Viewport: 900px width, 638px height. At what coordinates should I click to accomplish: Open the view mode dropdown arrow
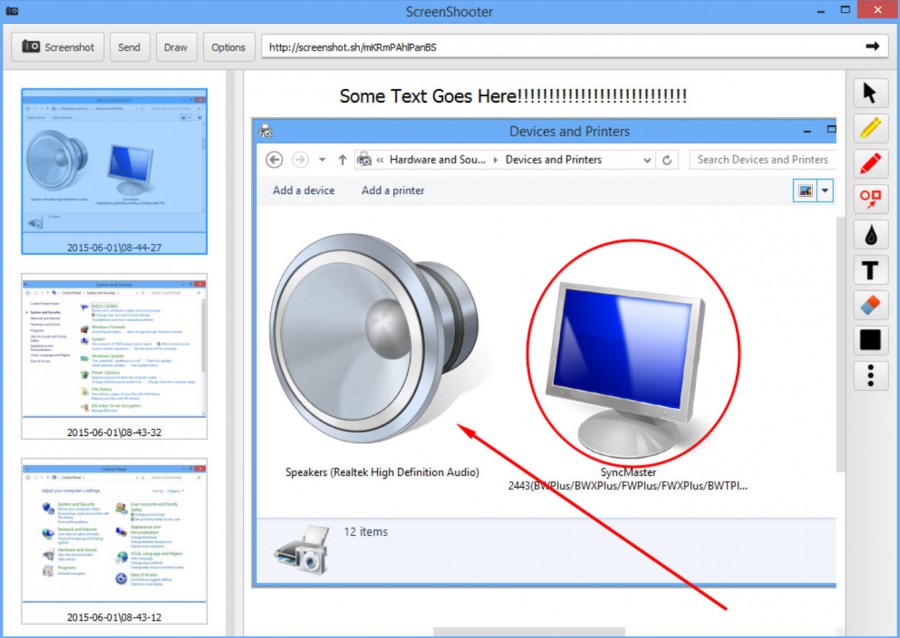click(x=824, y=190)
